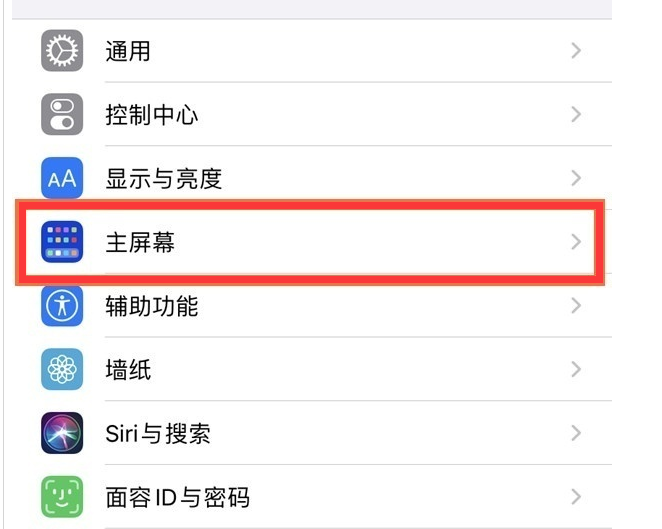Open the highlighted 主屏幕 label
The width and height of the screenshot is (662, 529).
click(140, 242)
